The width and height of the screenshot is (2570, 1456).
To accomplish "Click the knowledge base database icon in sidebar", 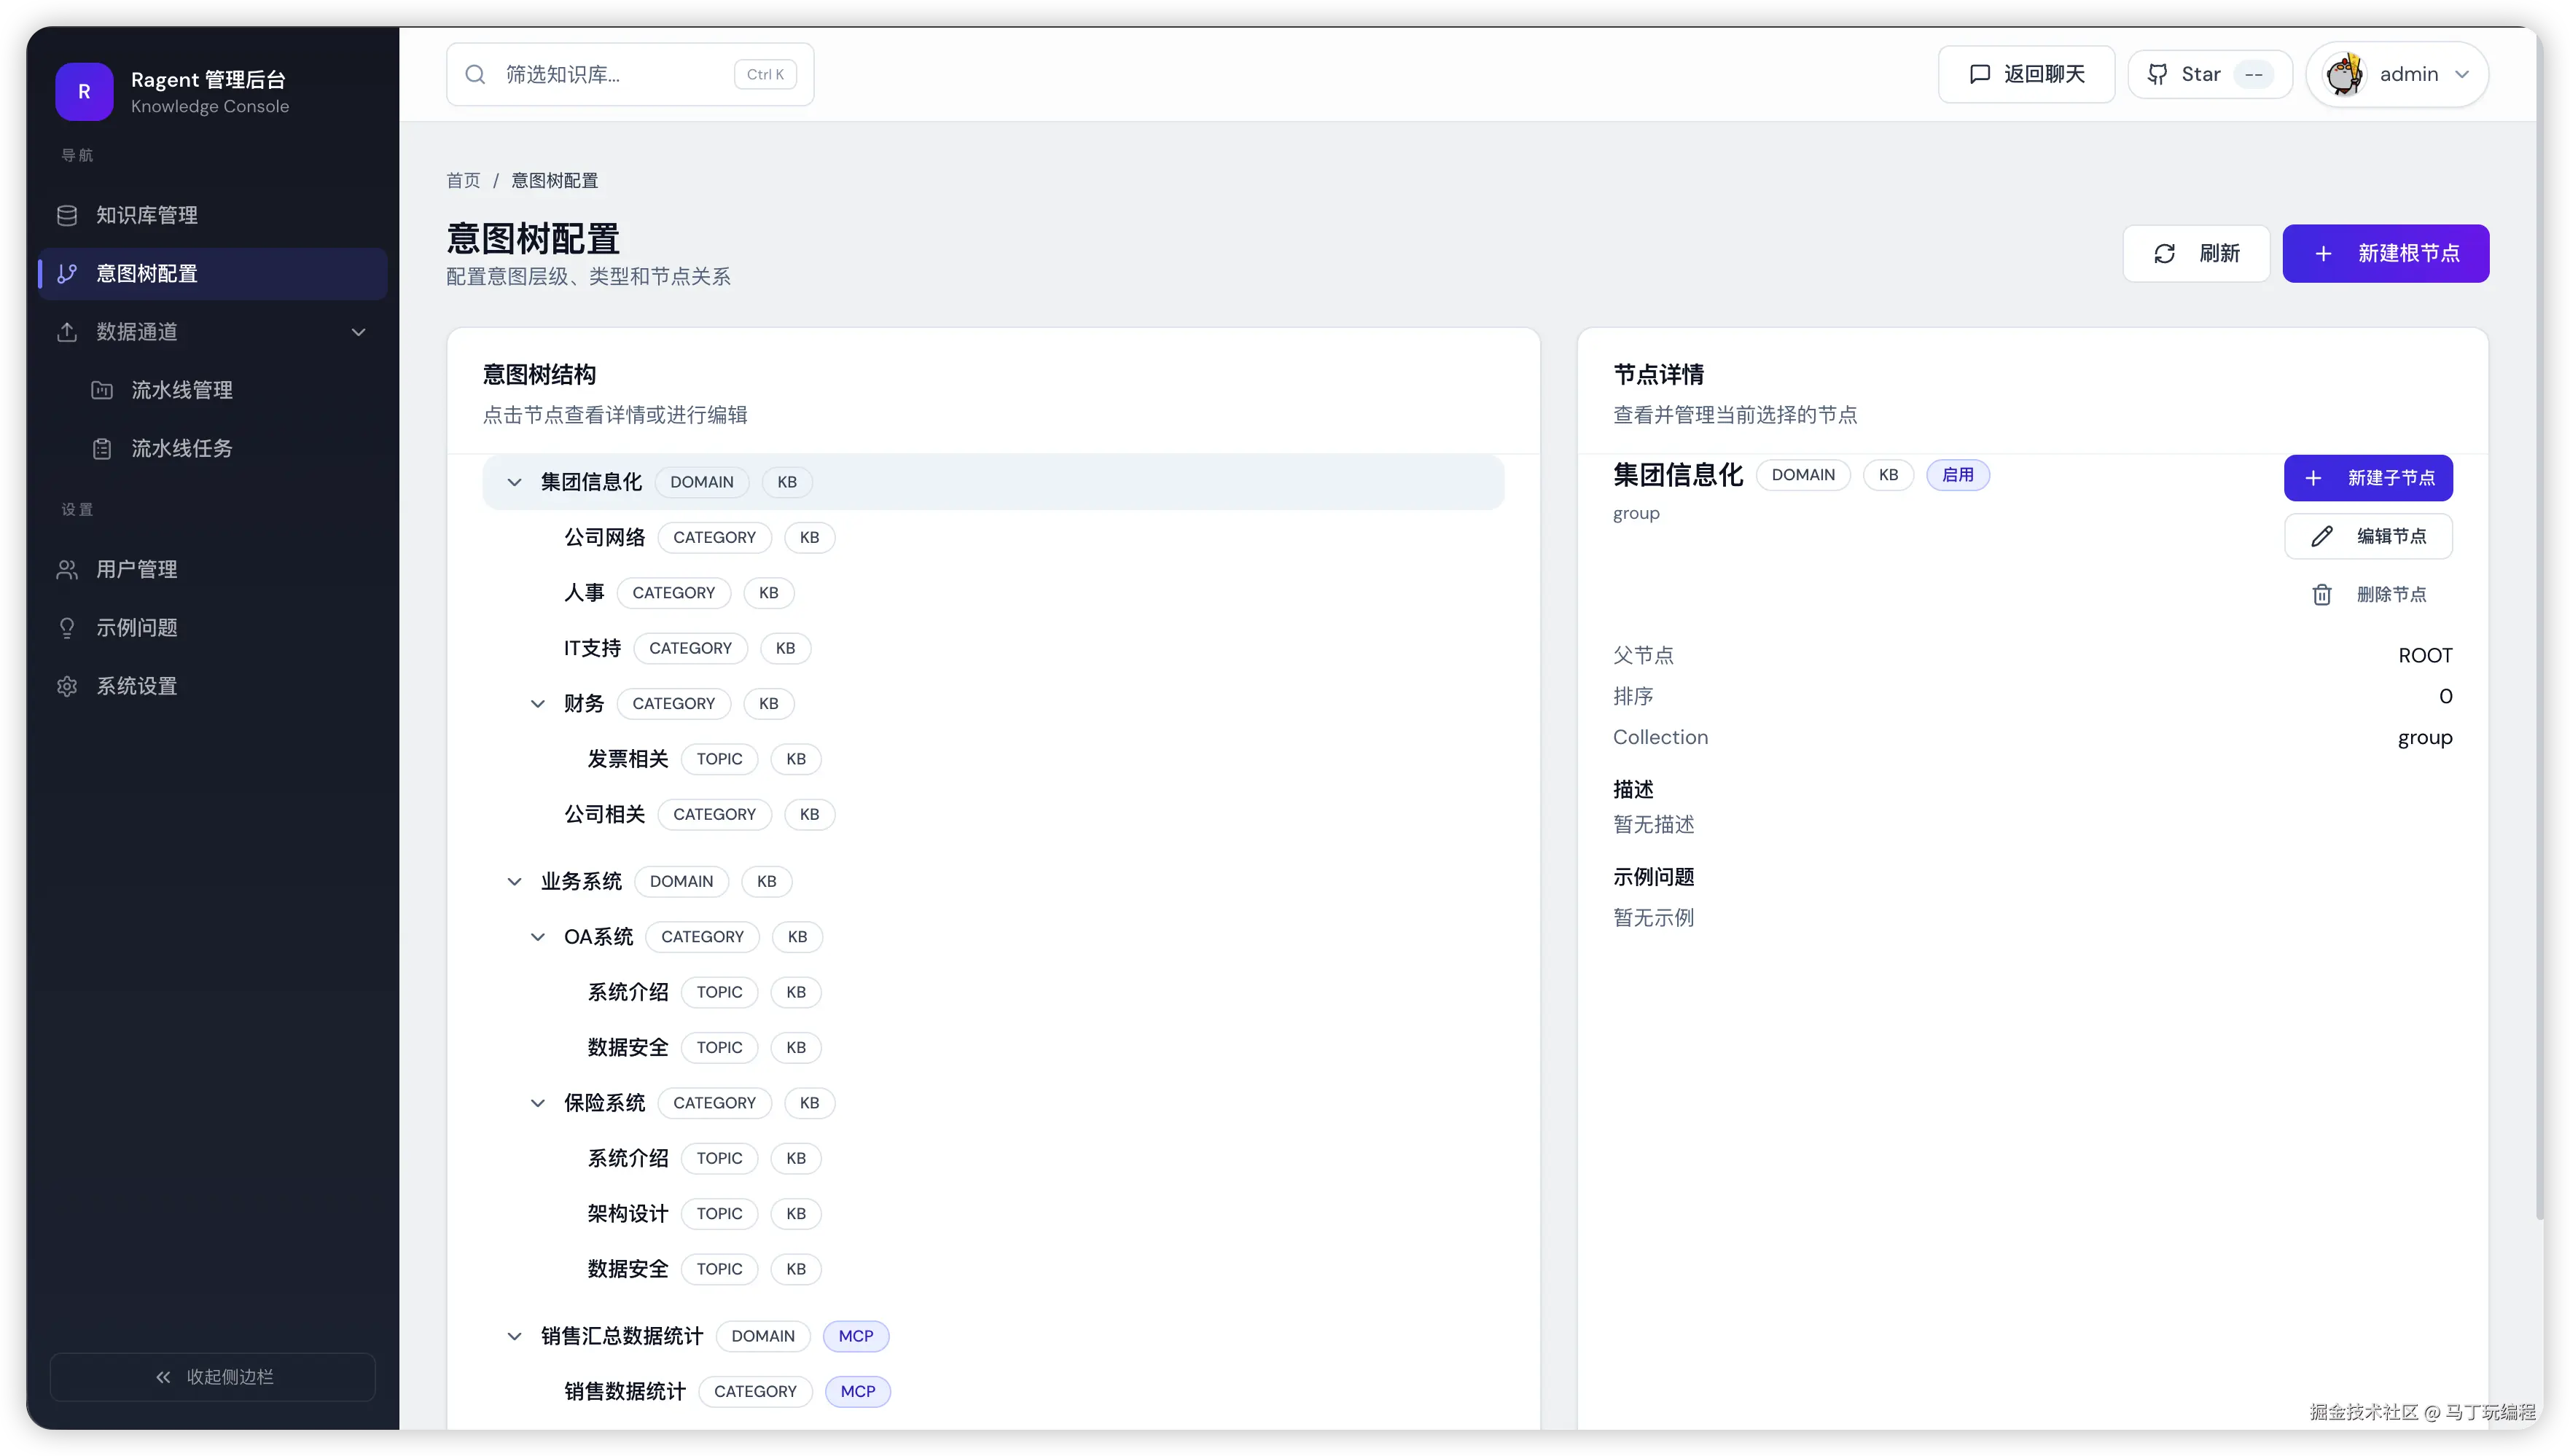I will pyautogui.click(x=67, y=215).
